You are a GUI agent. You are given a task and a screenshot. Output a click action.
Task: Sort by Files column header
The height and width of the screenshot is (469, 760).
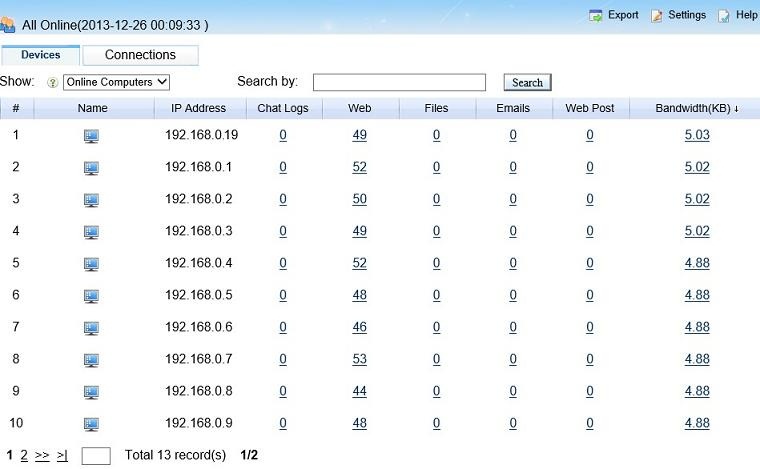click(x=436, y=108)
